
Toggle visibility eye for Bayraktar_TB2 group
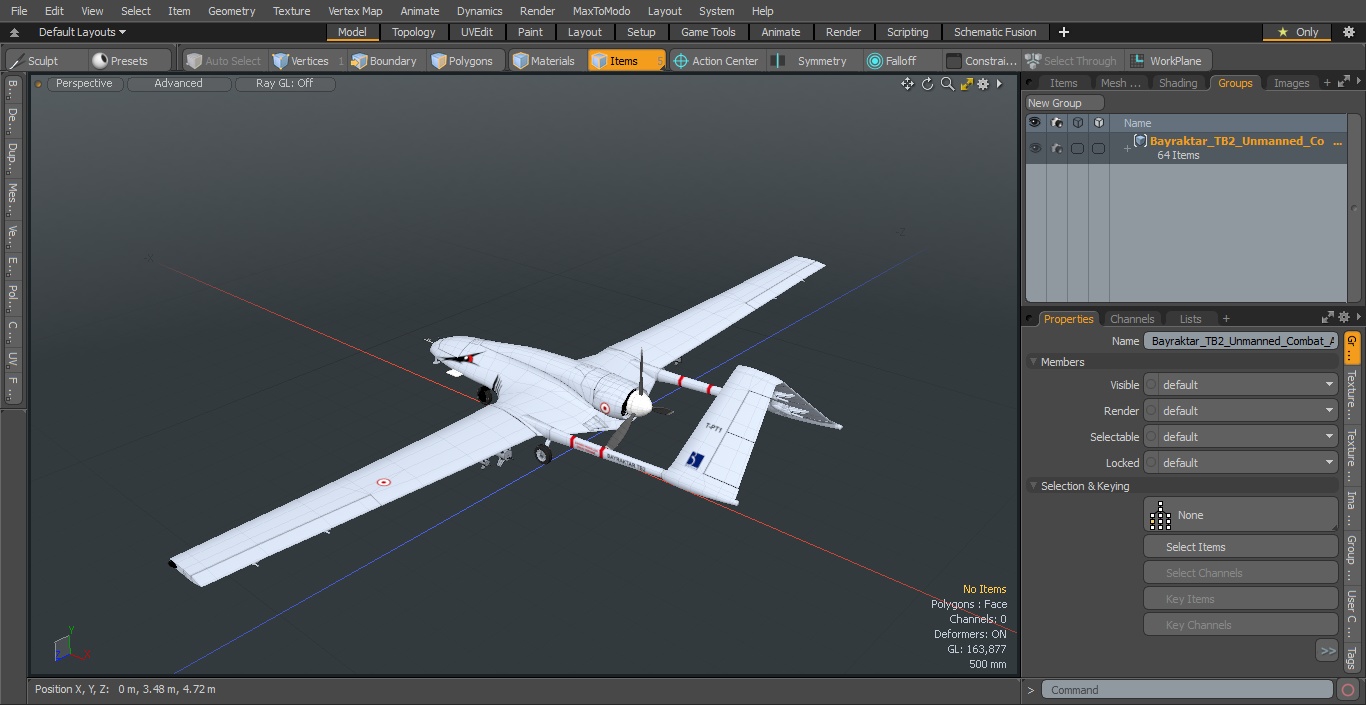click(x=1035, y=148)
